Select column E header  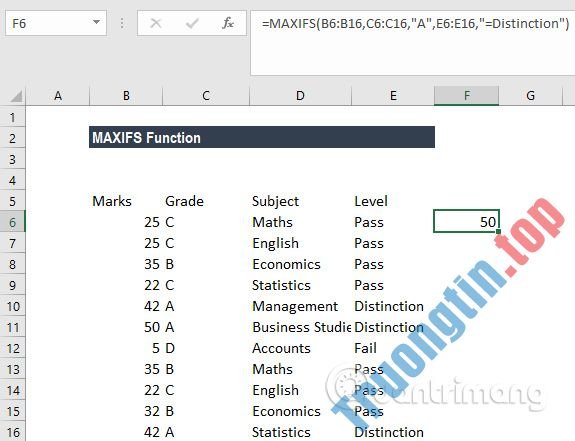pos(393,96)
